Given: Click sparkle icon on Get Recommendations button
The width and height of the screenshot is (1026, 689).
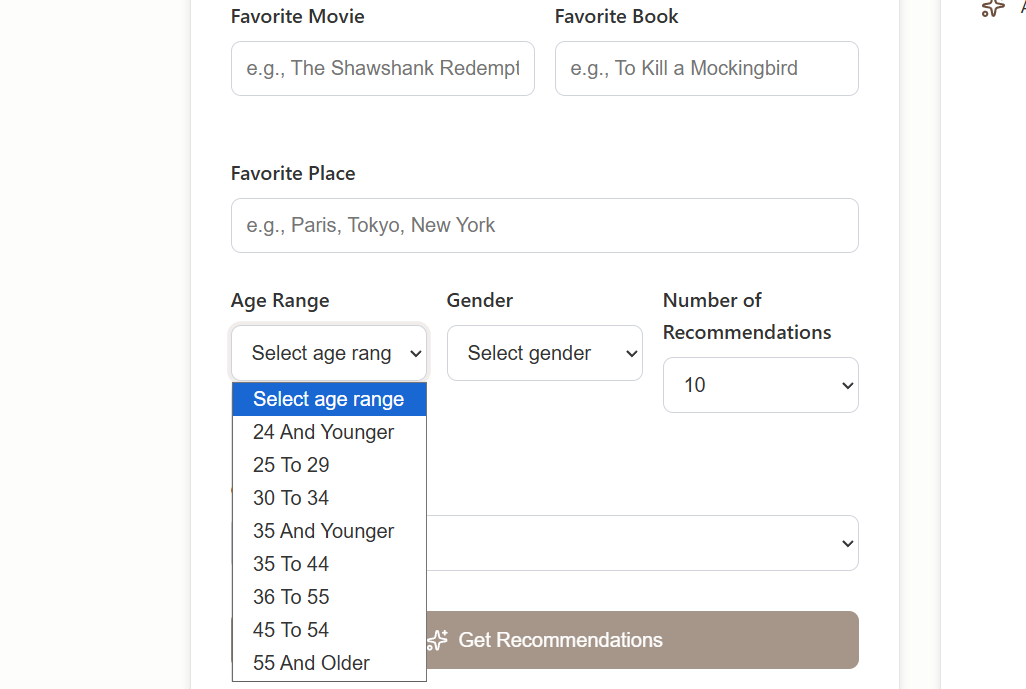Looking at the screenshot, I should (x=437, y=640).
